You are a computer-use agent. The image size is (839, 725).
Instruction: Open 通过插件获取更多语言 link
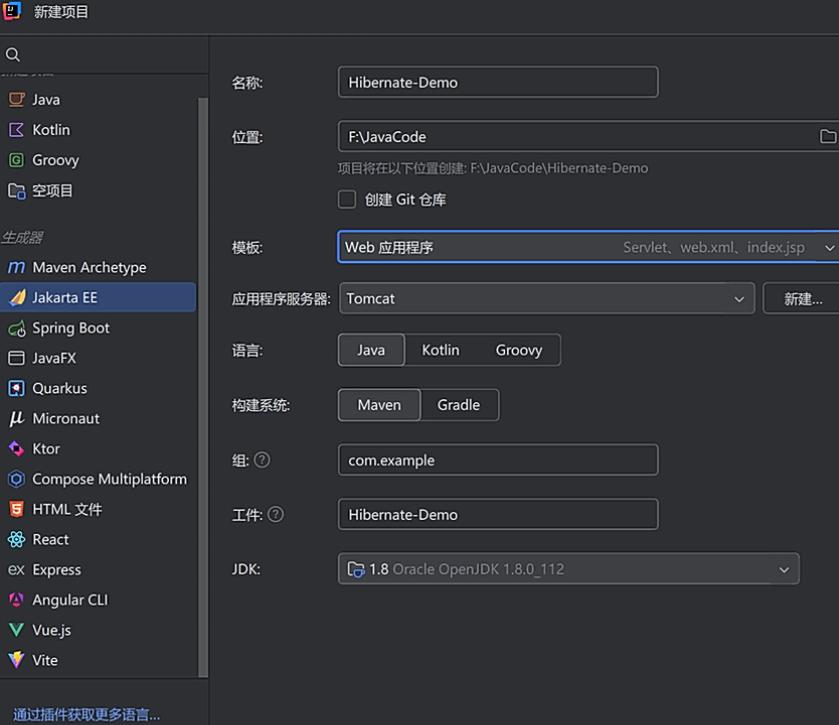coord(86,715)
